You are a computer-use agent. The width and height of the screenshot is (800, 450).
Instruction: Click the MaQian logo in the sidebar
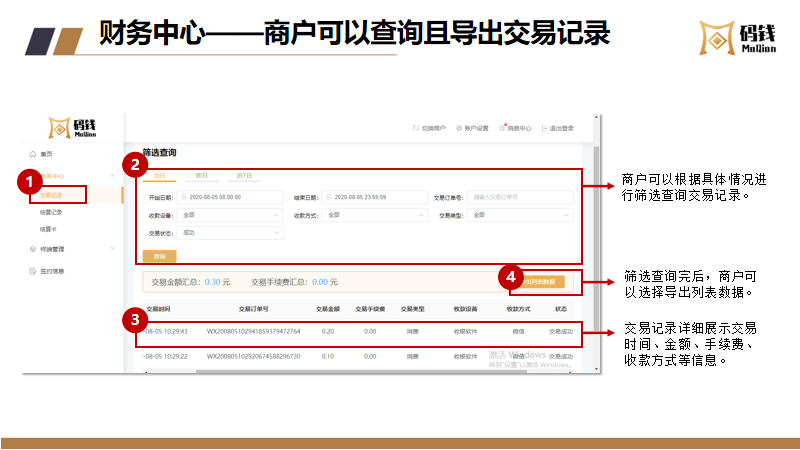pos(72,128)
